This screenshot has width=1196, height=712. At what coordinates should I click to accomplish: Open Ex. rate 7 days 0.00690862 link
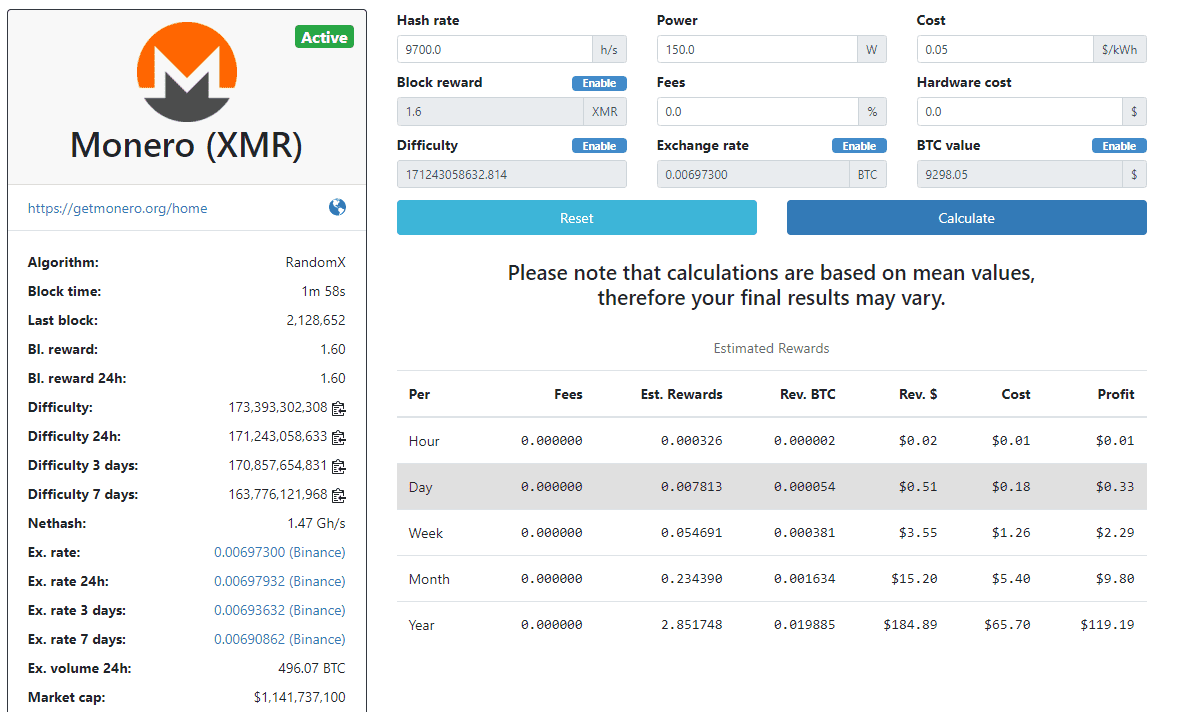tap(279, 639)
